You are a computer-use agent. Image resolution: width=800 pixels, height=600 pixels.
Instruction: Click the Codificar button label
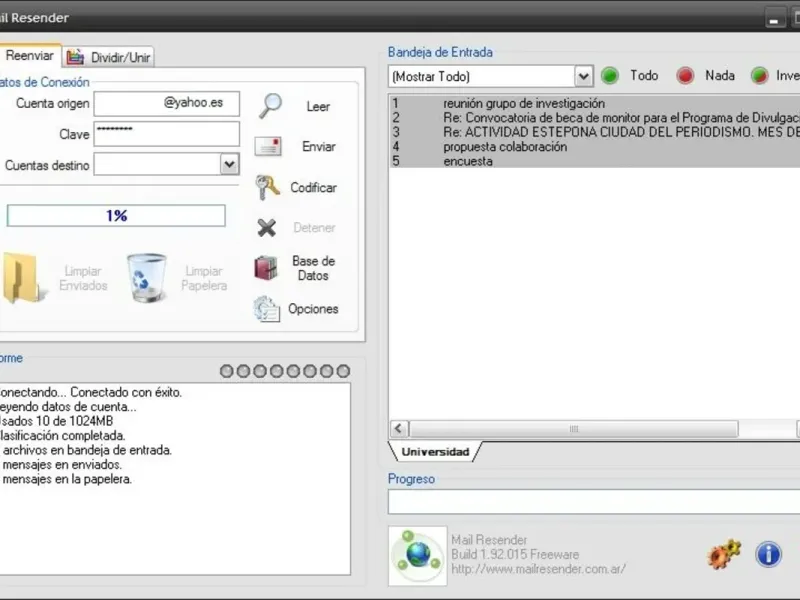[x=313, y=188]
